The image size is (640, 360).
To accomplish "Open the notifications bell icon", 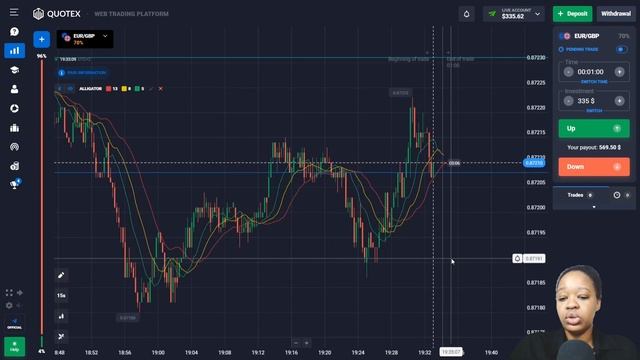I will 467,14.
